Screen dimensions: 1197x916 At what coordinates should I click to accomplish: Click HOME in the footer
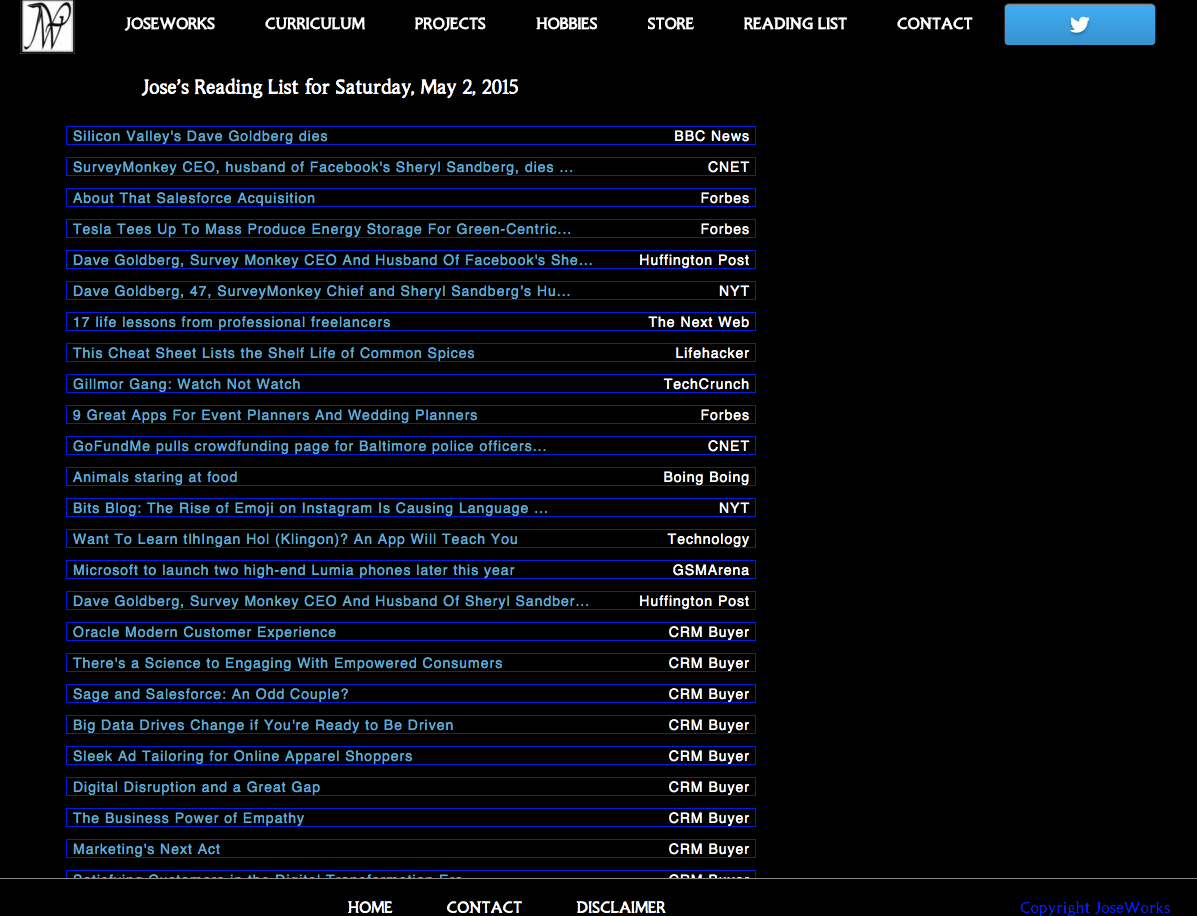coord(369,907)
